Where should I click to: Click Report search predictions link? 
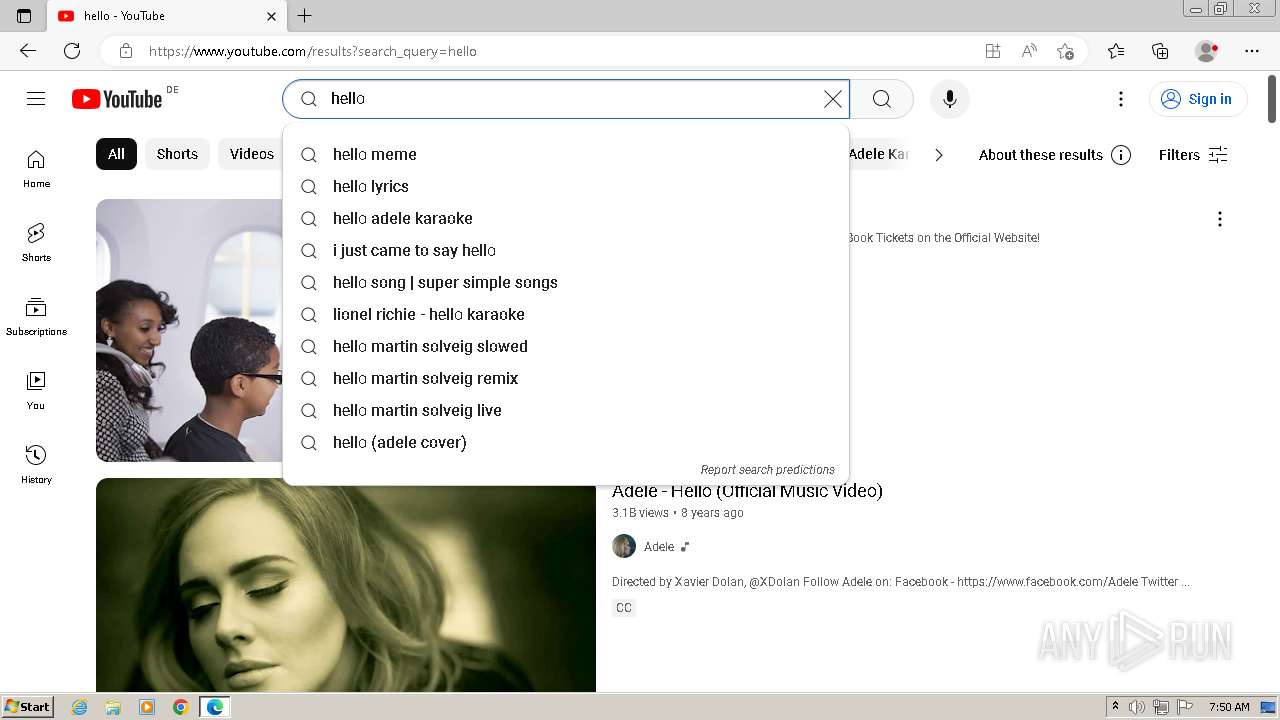click(x=767, y=470)
